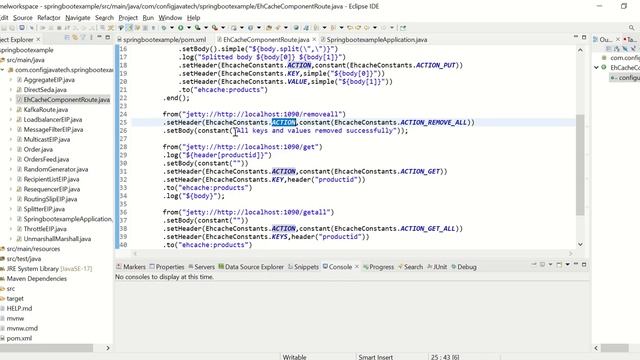This screenshot has width=640, height=360.
Task: Click Project Explorer horizontal scroll right arrow
Action: 108,348
